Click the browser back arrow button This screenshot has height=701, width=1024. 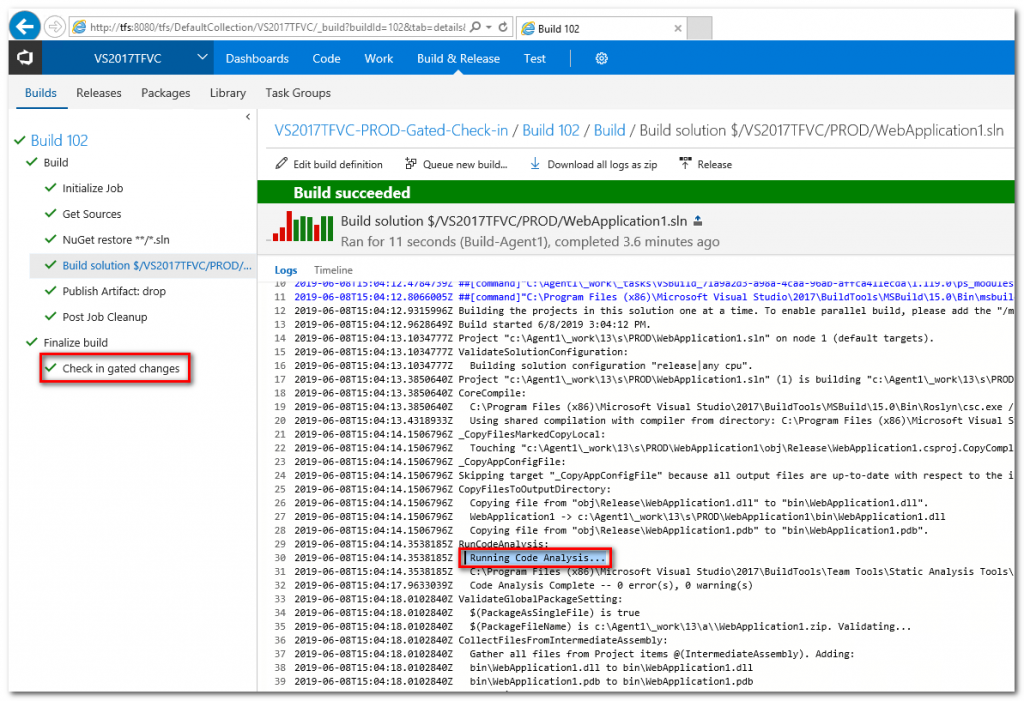[x=25, y=27]
